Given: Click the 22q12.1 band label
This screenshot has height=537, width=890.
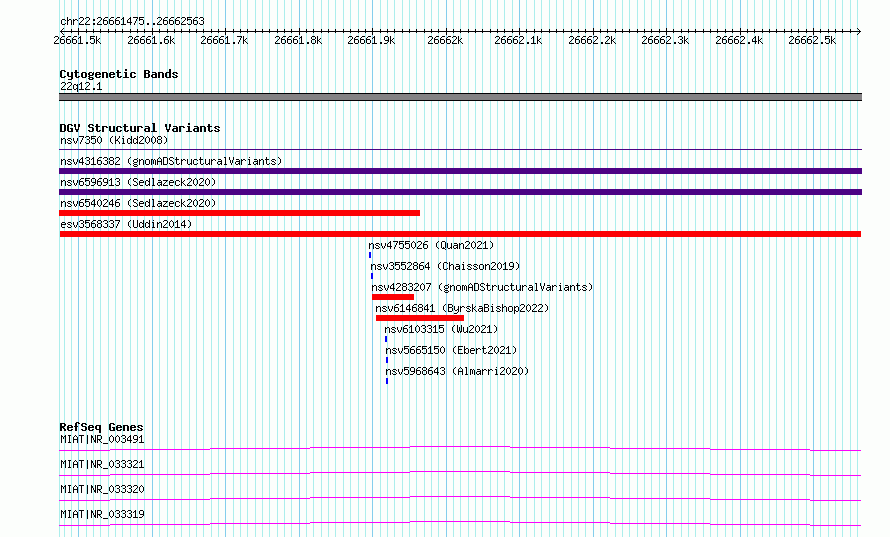Looking at the screenshot, I should pyautogui.click(x=81, y=86).
